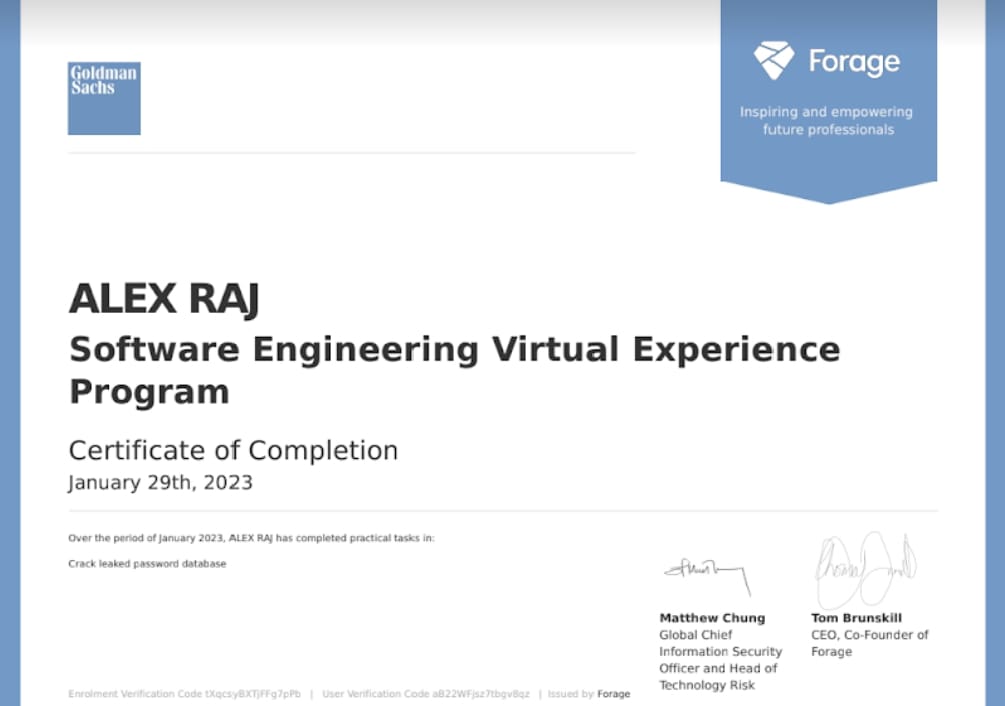The width and height of the screenshot is (1005, 706).
Task: Click the Forage wordmark in banner
Action: click(854, 62)
